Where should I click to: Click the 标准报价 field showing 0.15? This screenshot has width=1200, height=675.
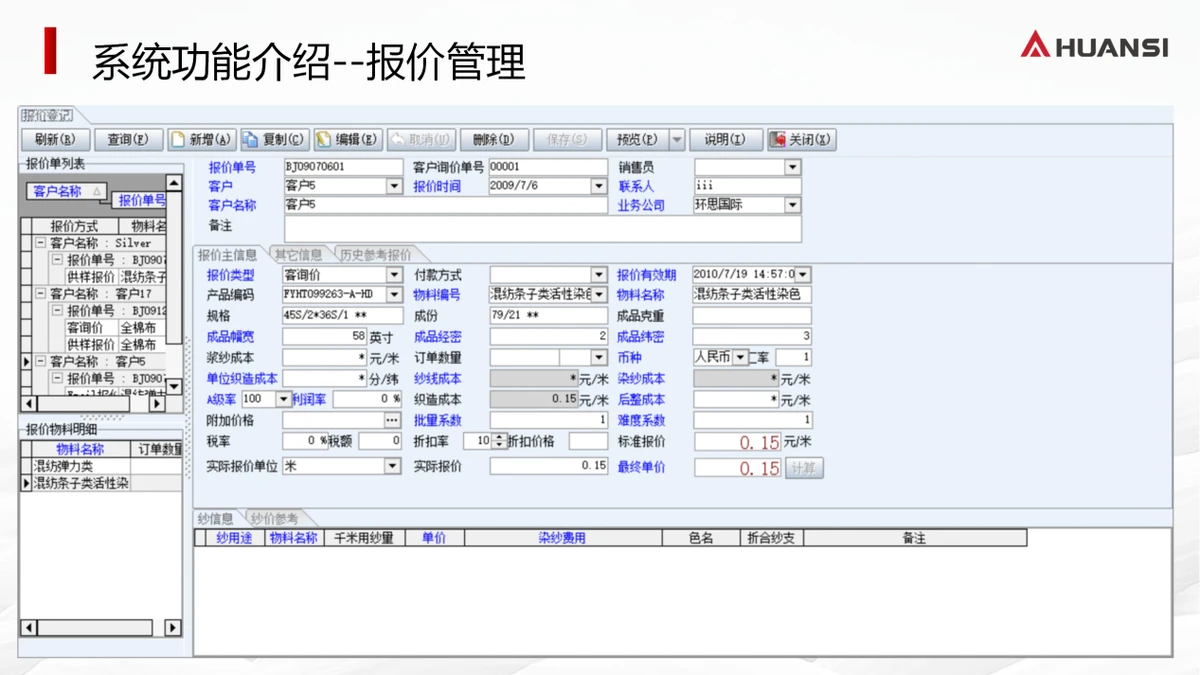737,442
